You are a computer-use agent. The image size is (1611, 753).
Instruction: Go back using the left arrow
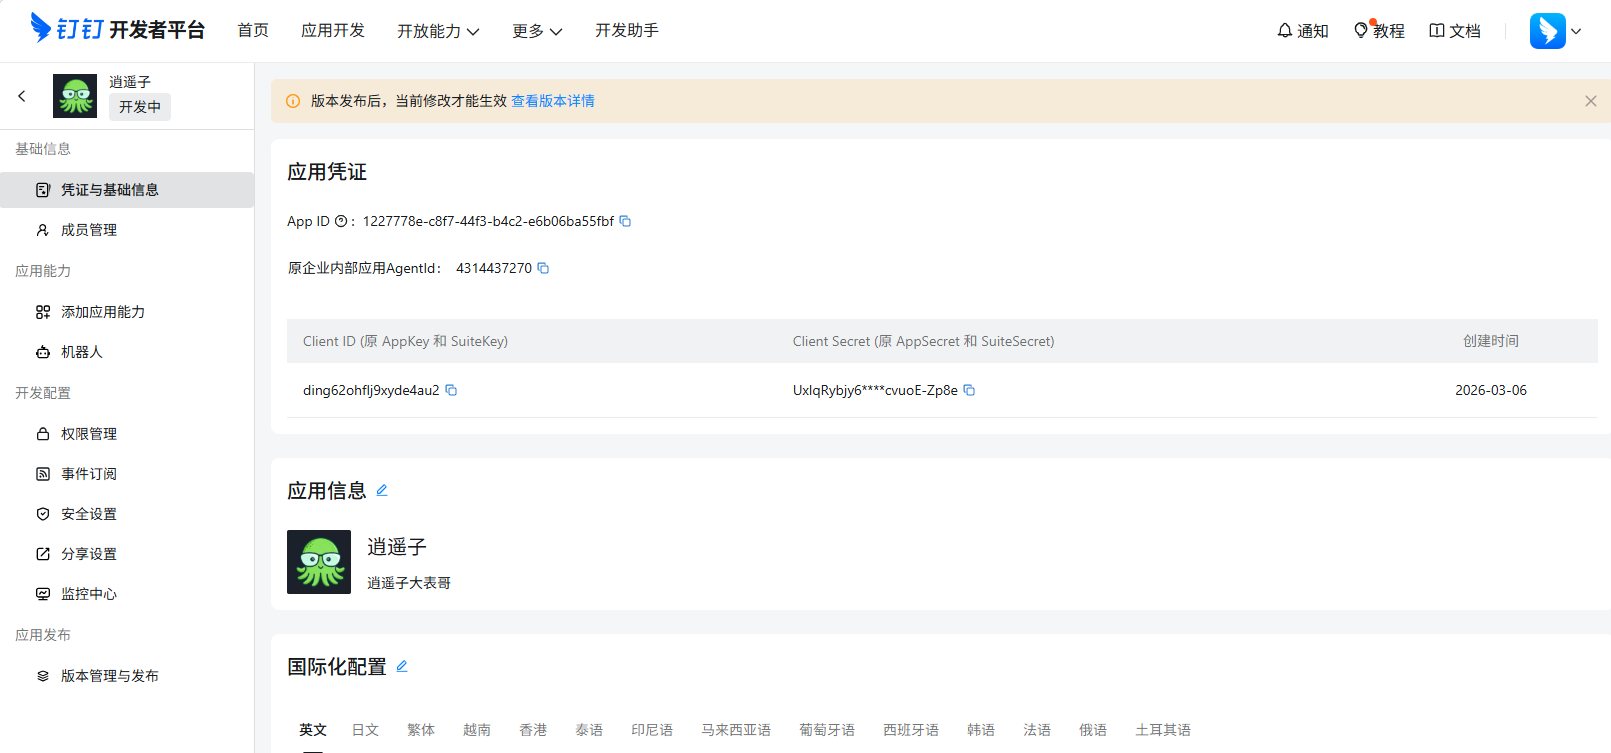coord(22,96)
